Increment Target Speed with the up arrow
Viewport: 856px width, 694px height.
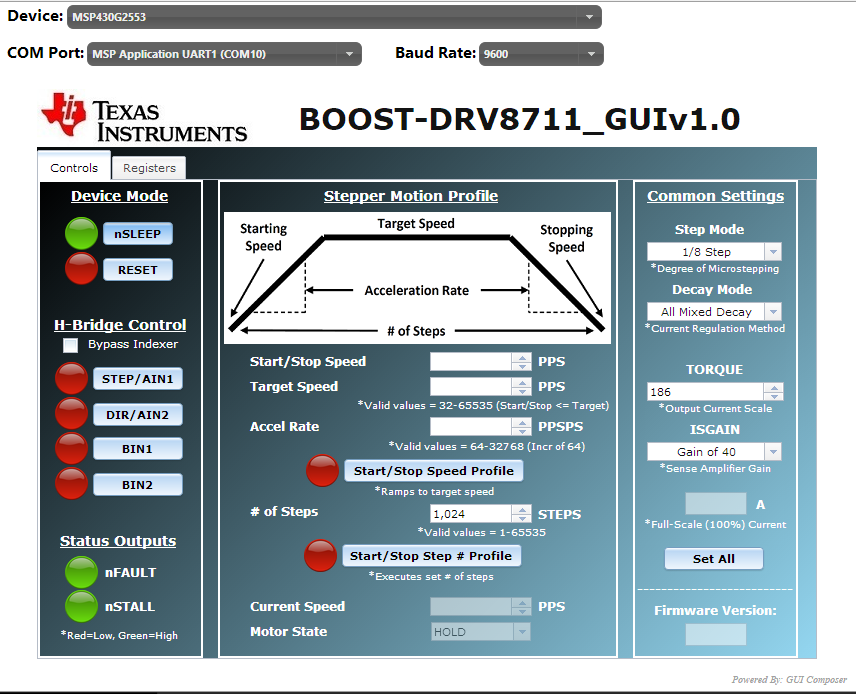pos(522,382)
